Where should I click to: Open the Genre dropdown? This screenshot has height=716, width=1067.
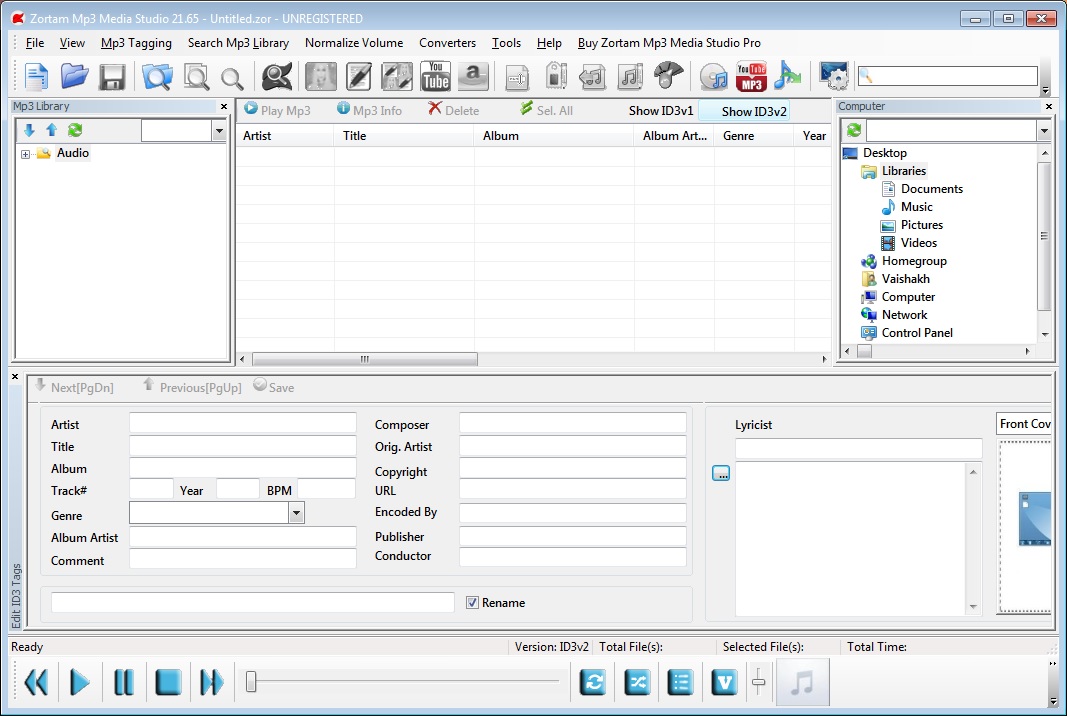296,513
